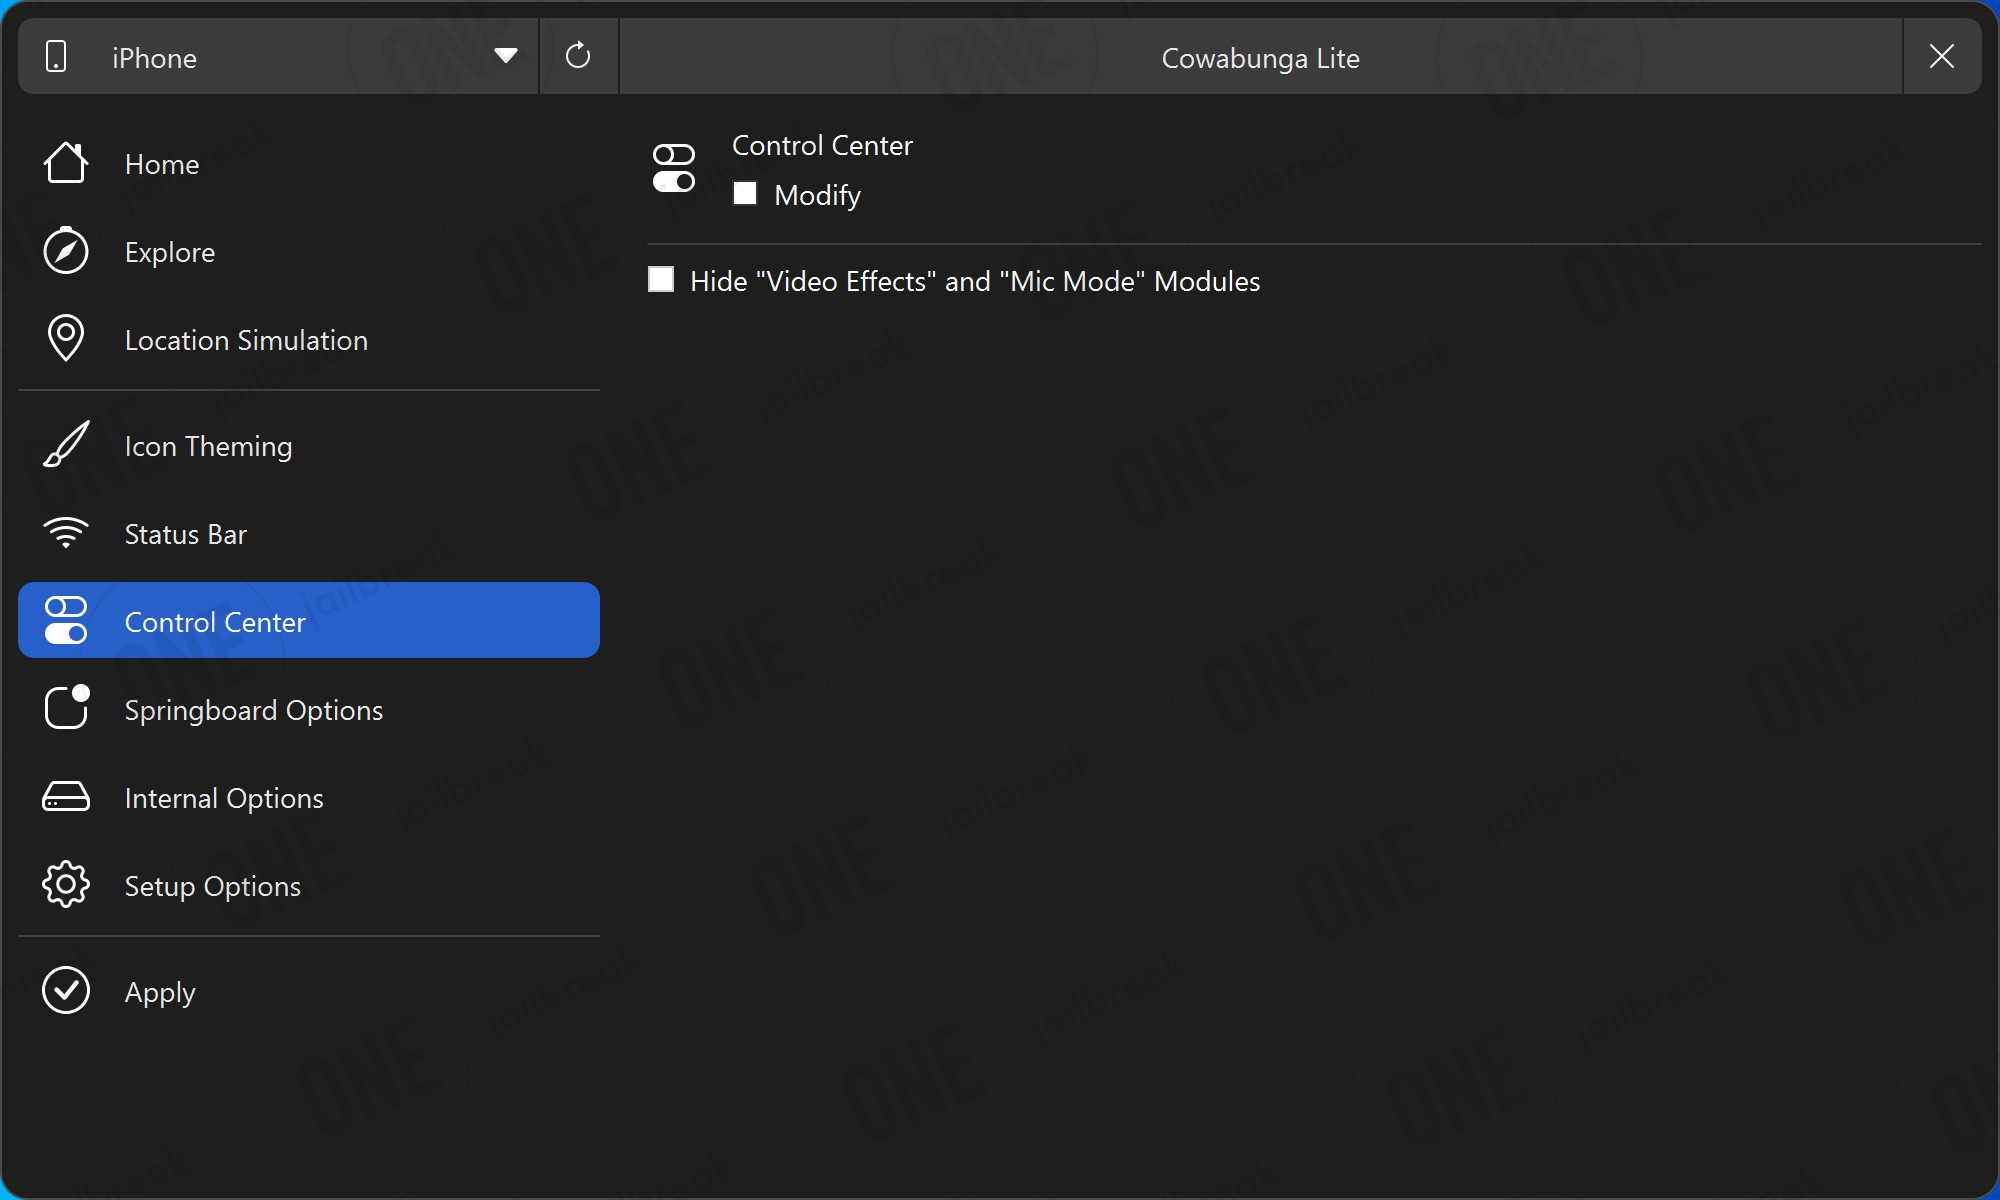Click the Control Center header toggles icon

pyautogui.click(x=674, y=168)
